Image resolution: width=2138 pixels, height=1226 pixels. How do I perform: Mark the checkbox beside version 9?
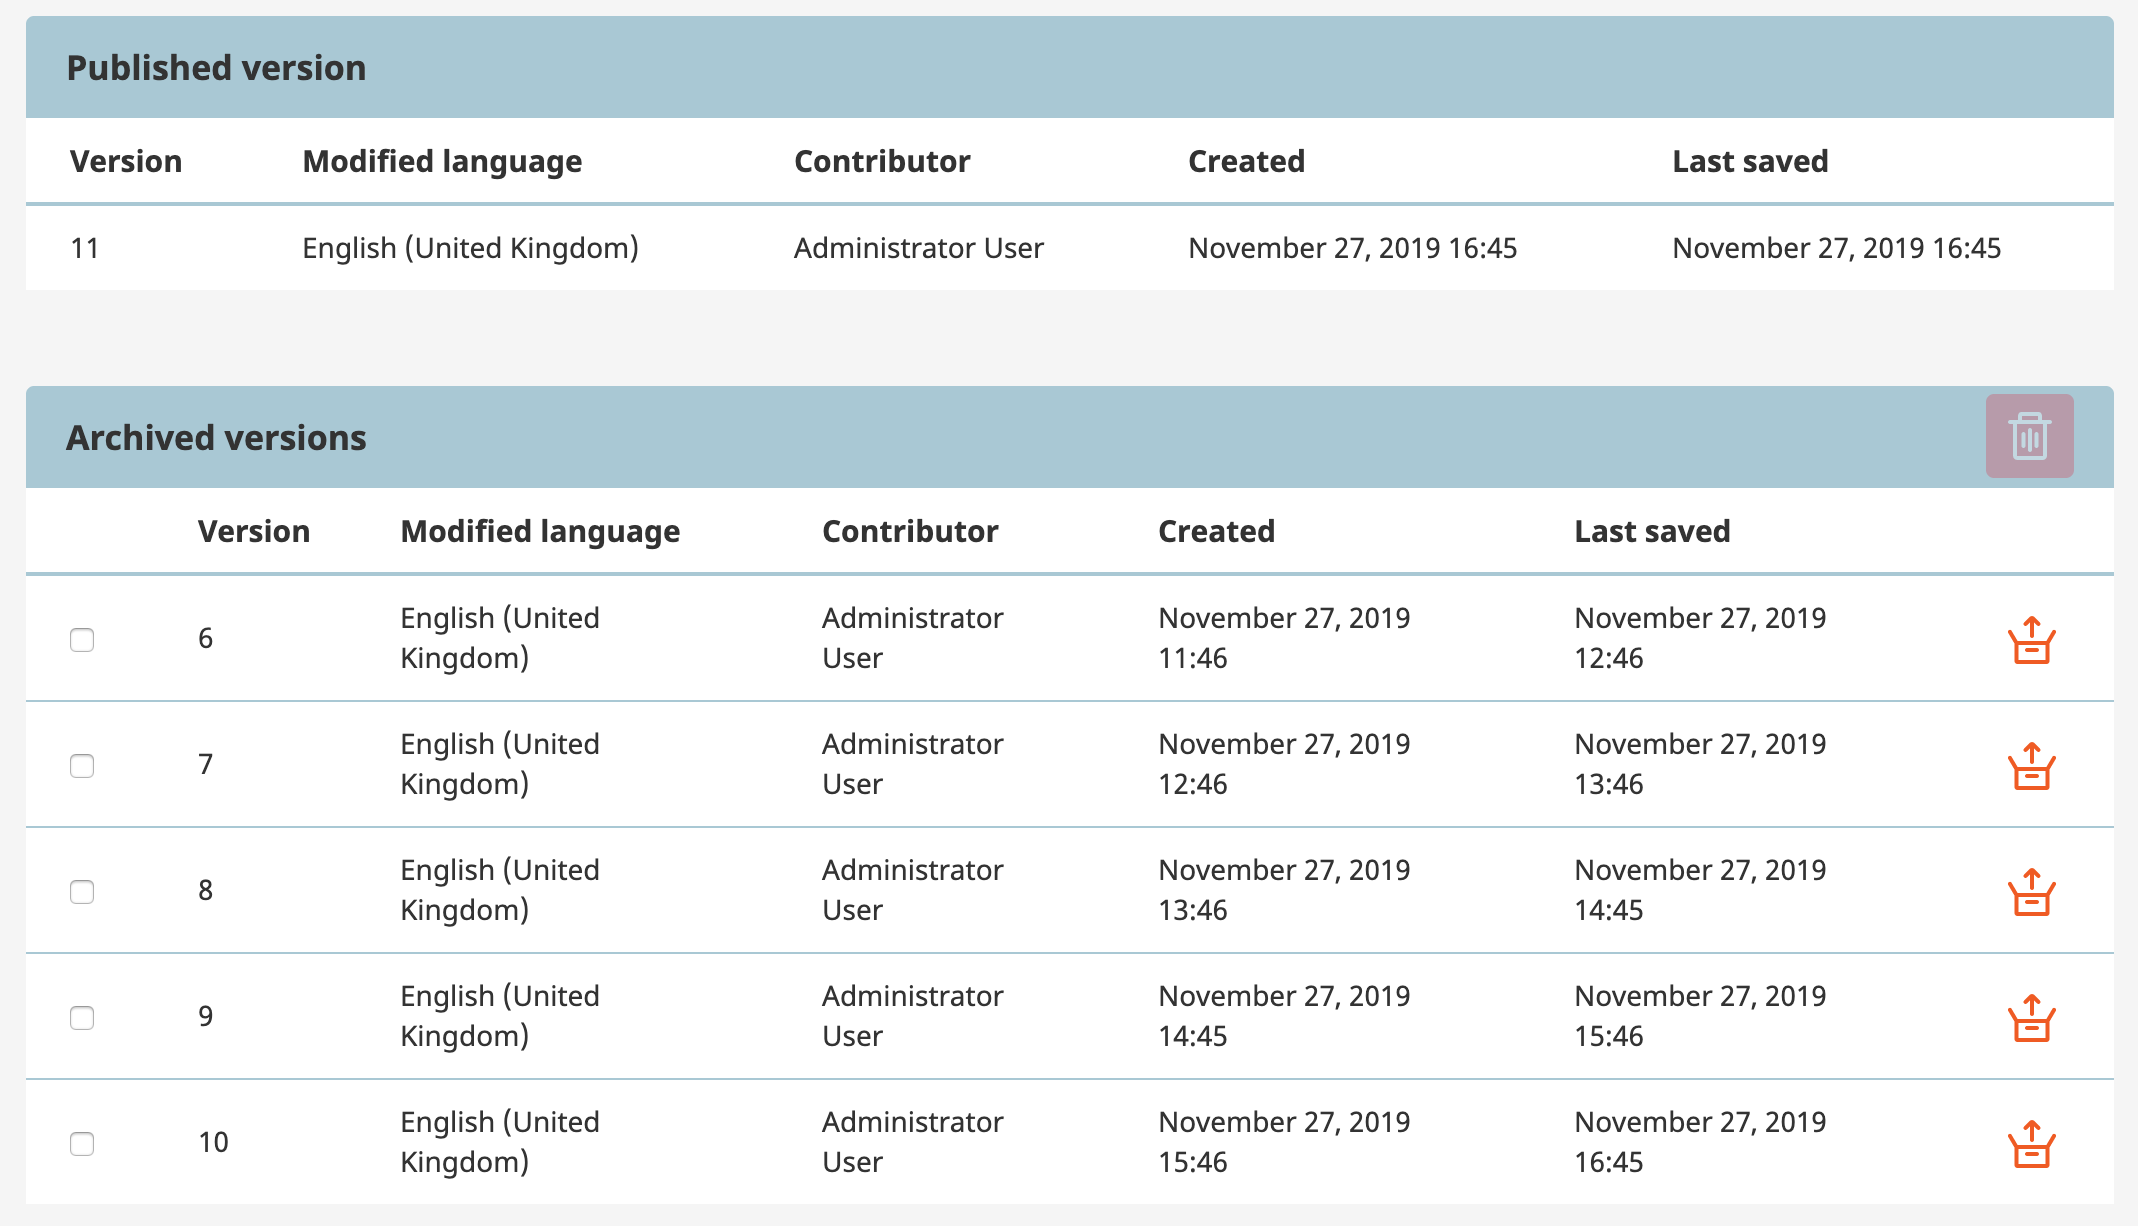pos(82,1017)
